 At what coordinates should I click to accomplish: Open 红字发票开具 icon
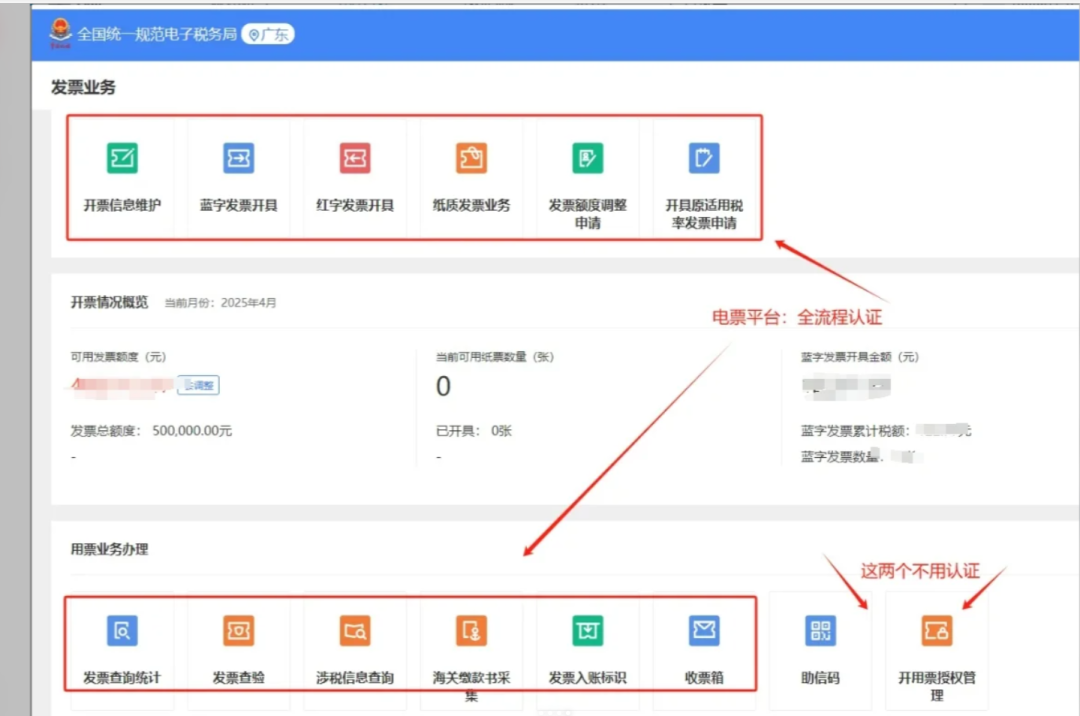click(354, 158)
